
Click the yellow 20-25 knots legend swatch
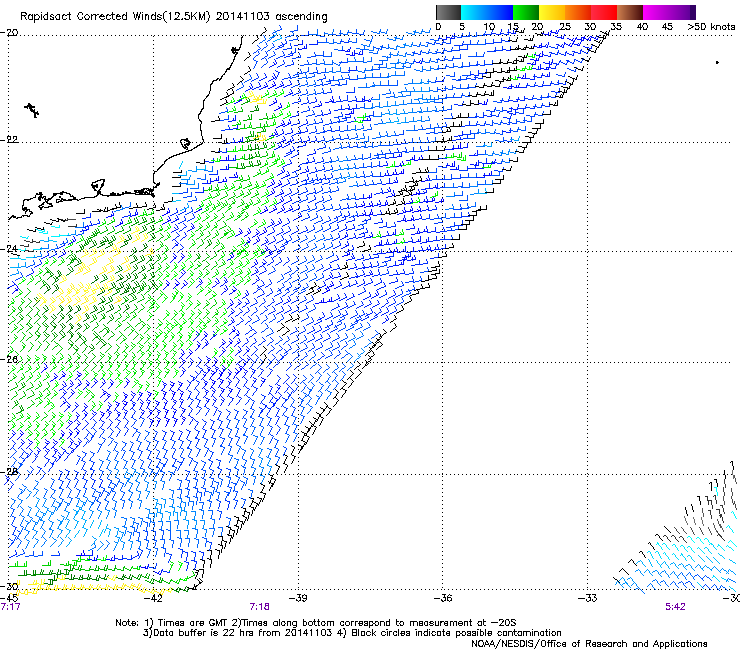[552, 12]
